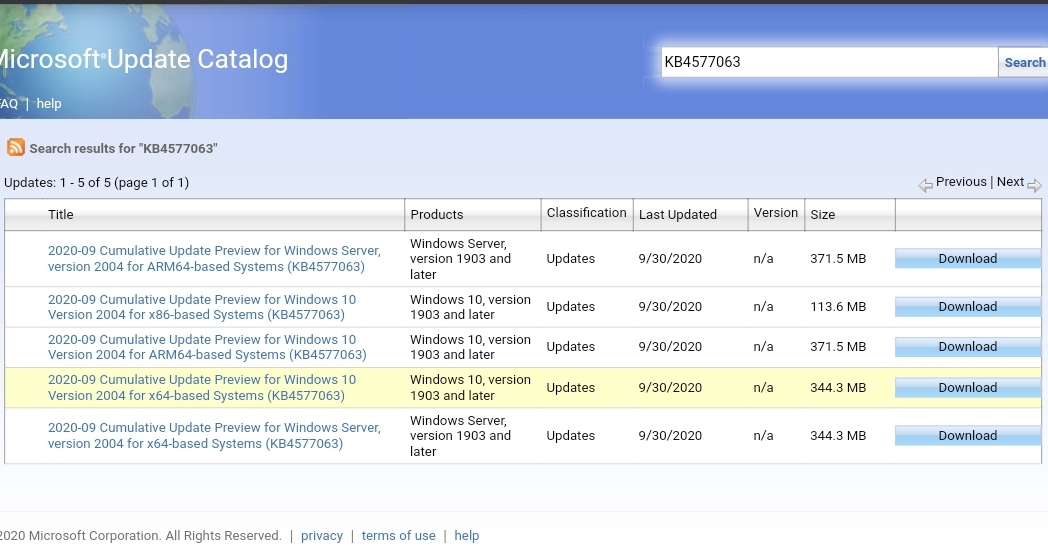
Task: Sort by Size column header
Action: [x=823, y=215]
